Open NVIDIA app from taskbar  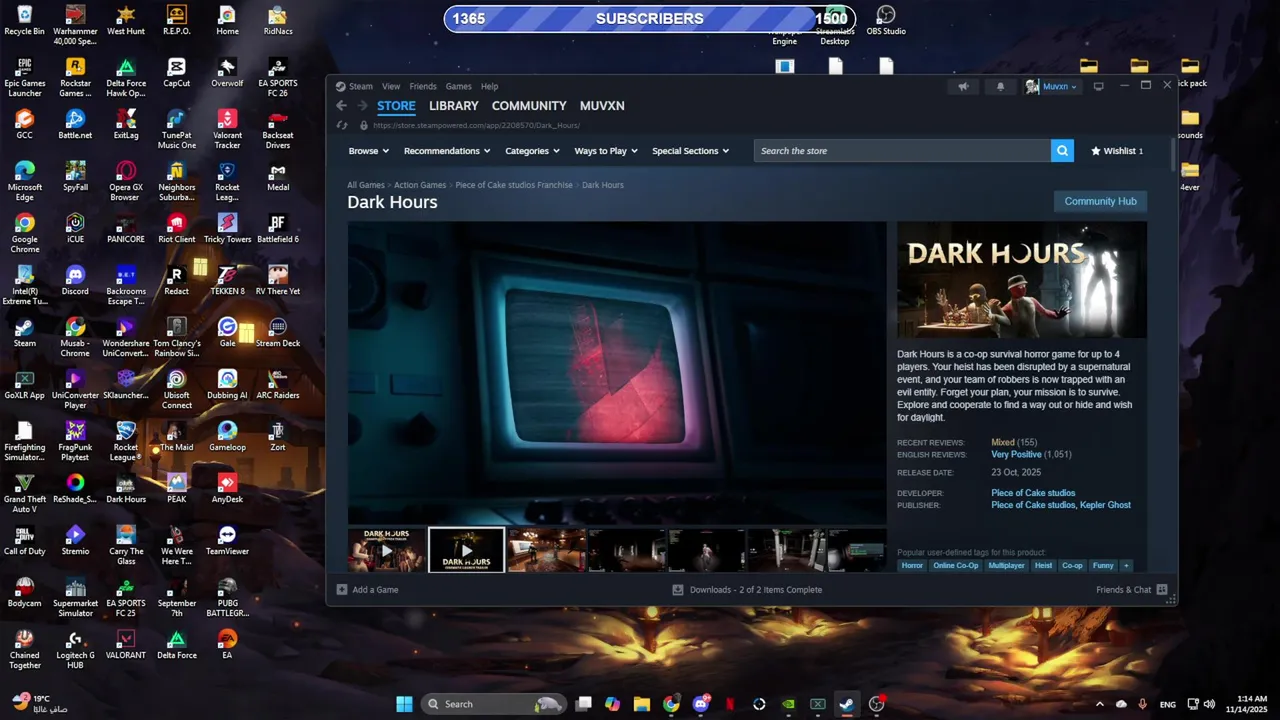(788, 704)
